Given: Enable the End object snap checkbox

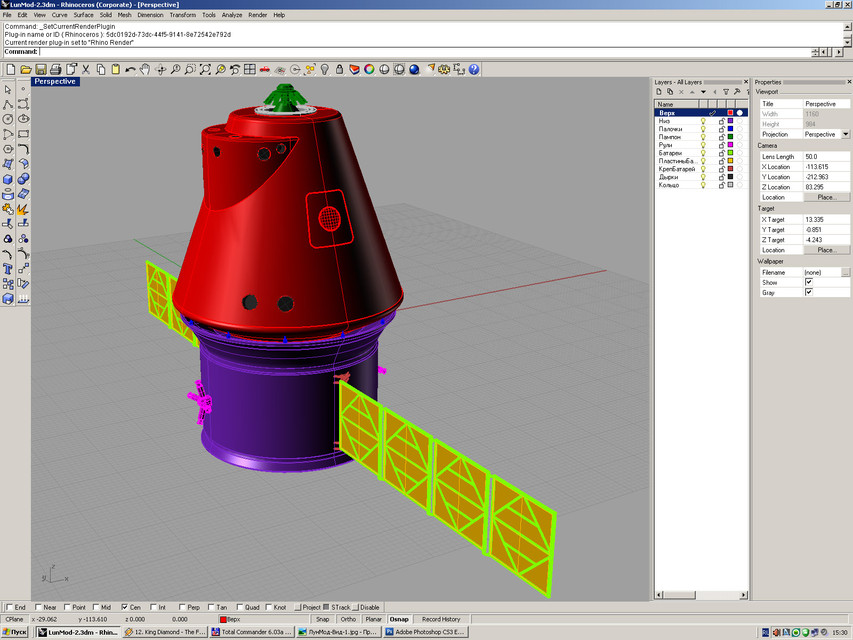Looking at the screenshot, I should (x=9, y=607).
